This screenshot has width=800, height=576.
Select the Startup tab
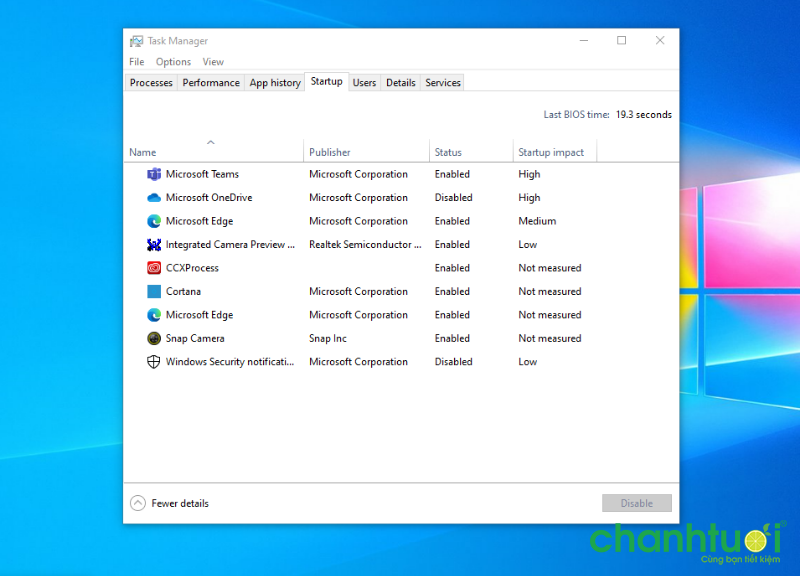coord(327,82)
